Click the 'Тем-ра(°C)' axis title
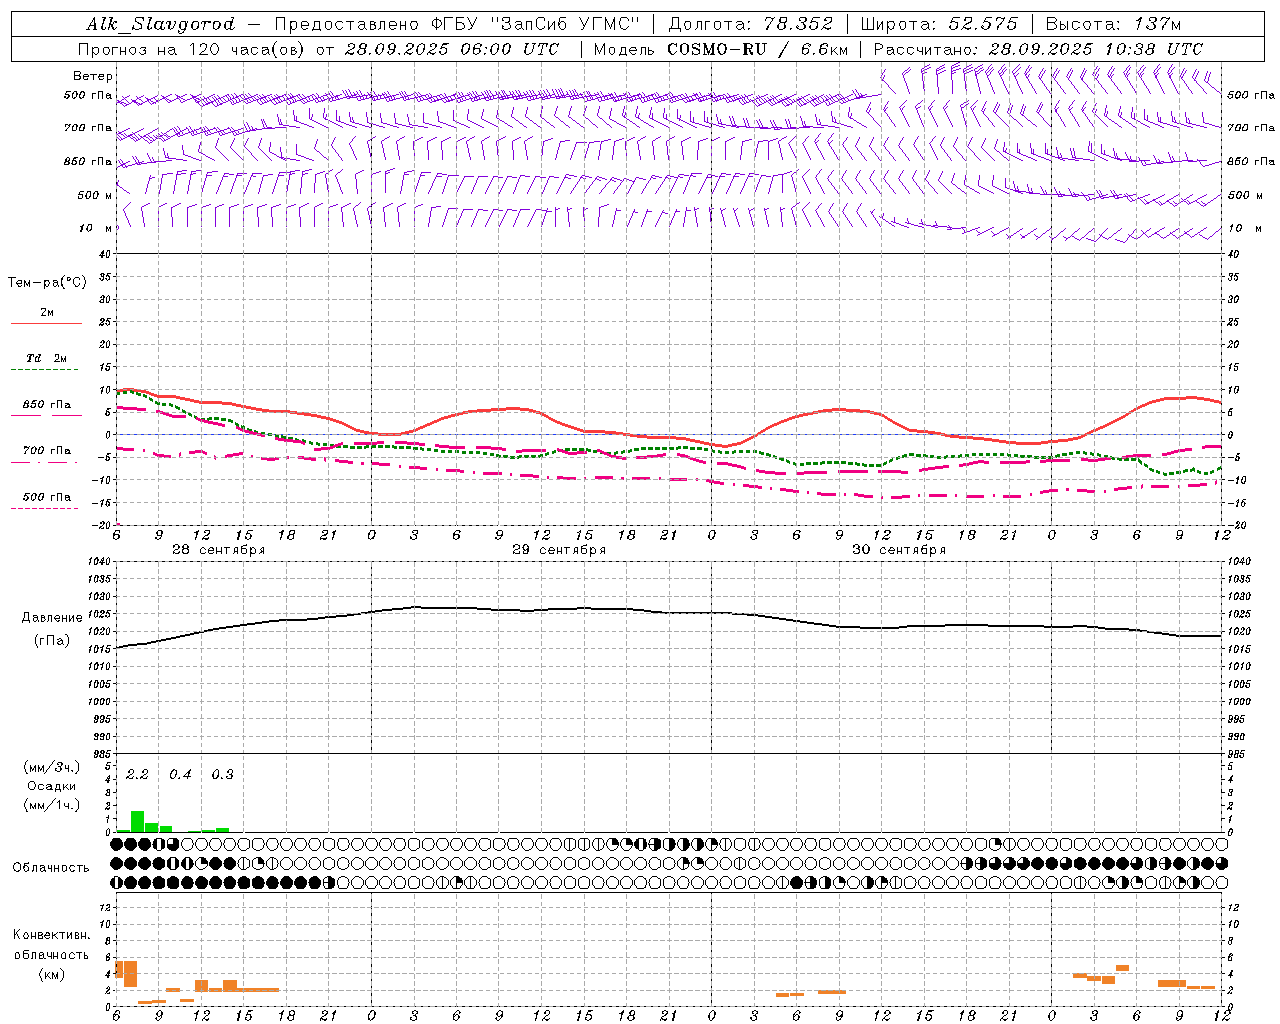 click(x=47, y=282)
